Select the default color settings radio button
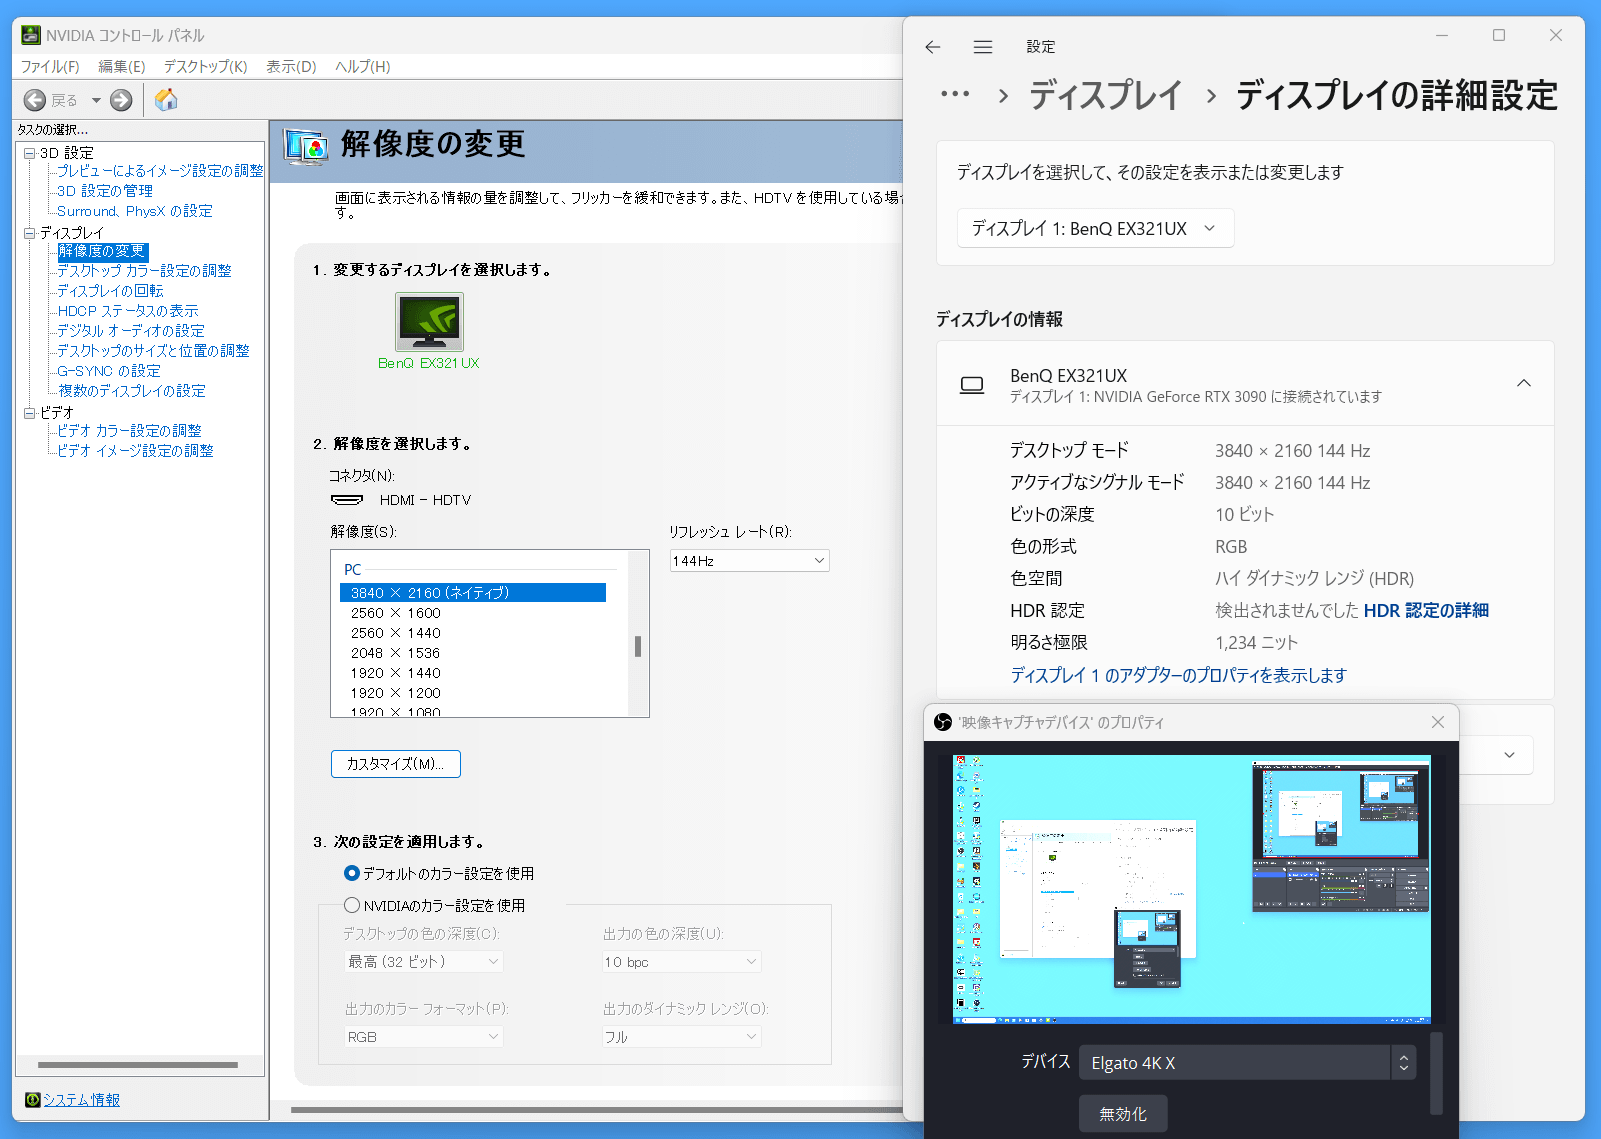1601x1139 pixels. pyautogui.click(x=351, y=873)
